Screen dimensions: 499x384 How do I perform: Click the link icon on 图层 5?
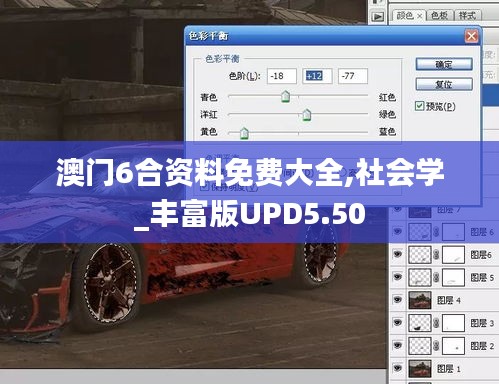pyautogui.click(x=436, y=277)
